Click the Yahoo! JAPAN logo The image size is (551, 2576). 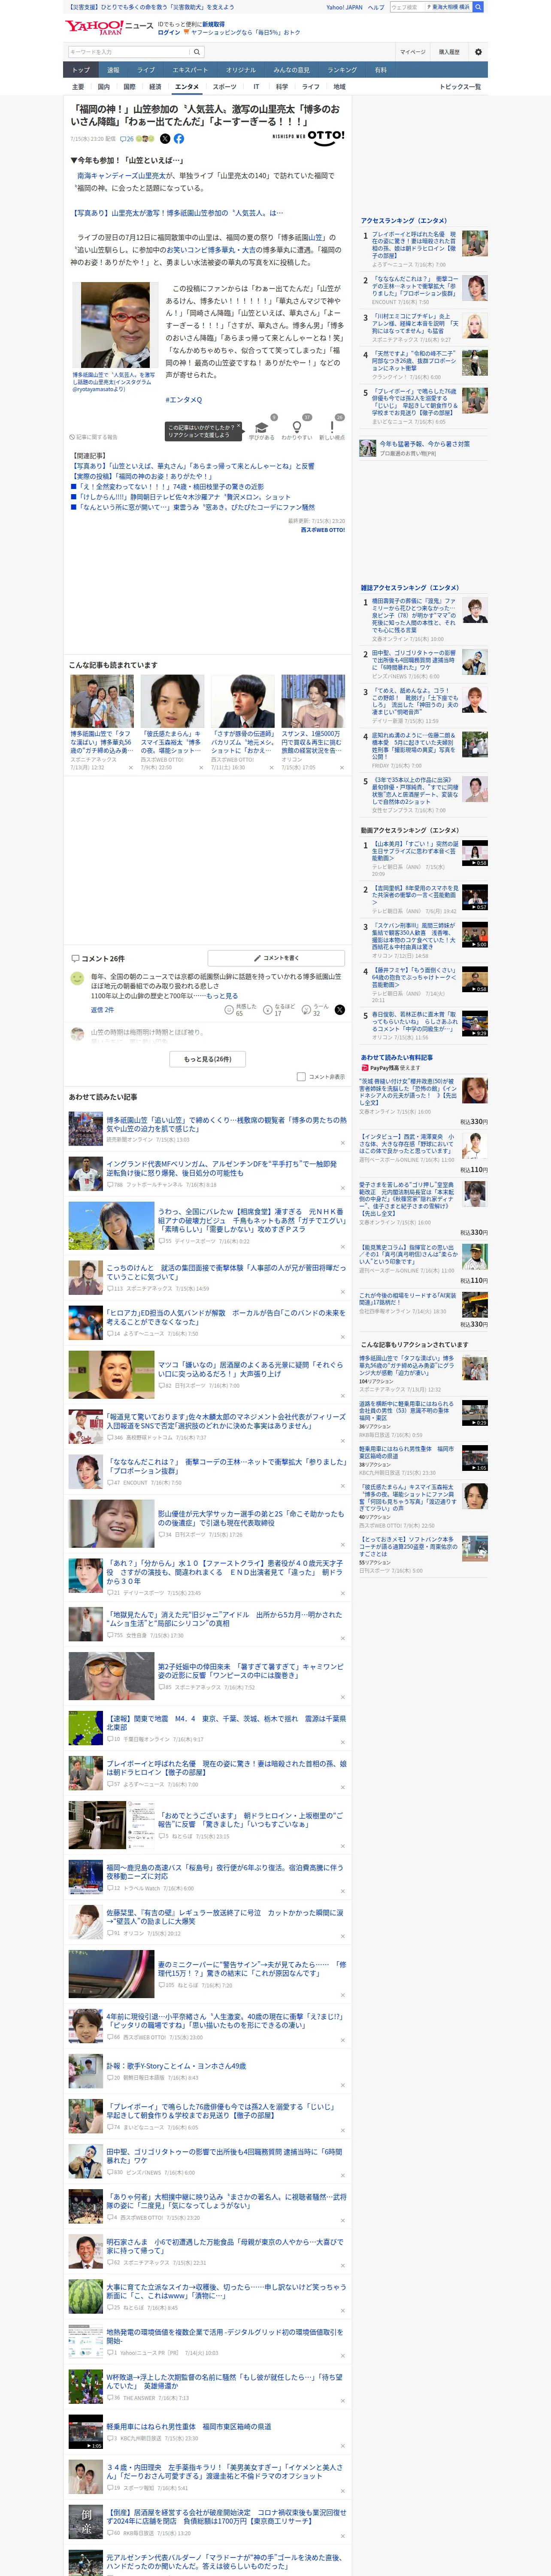[94, 27]
